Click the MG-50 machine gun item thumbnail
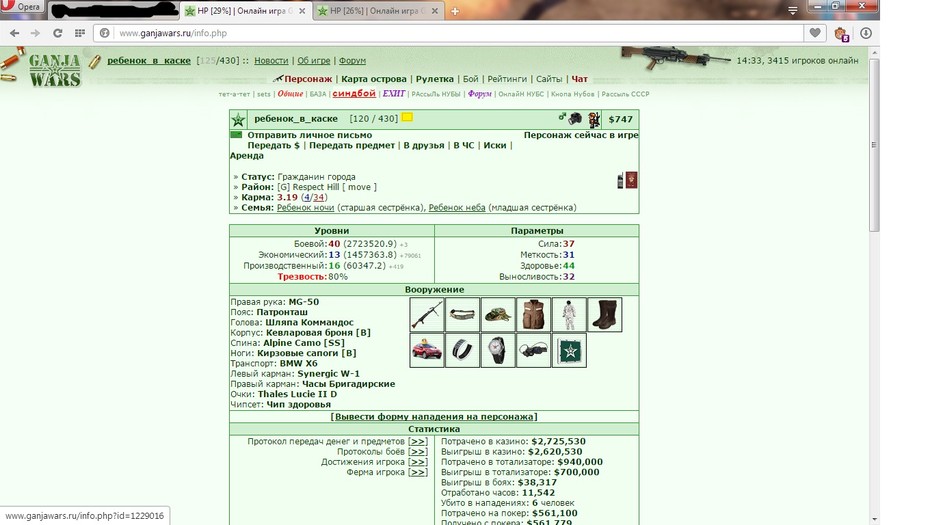930x525 pixels. tap(426, 314)
